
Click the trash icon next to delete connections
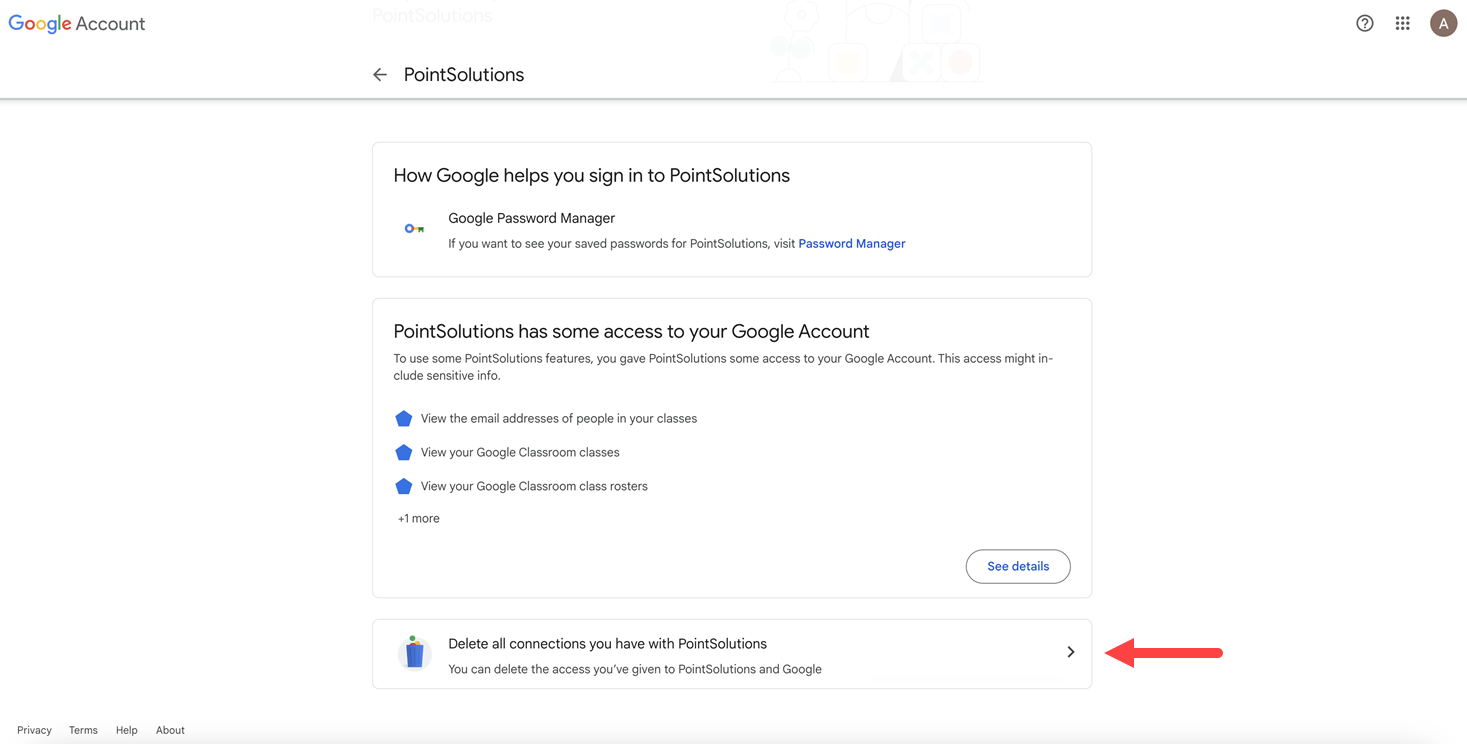[414, 652]
